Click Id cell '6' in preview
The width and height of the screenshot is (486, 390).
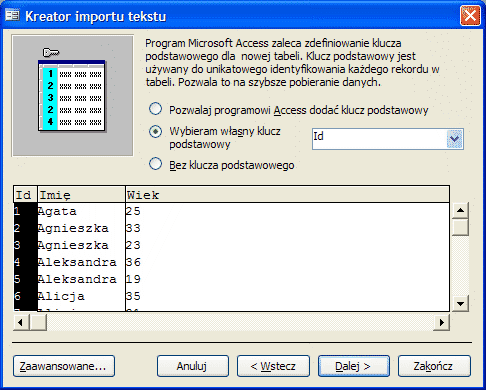pyautogui.click(x=25, y=296)
